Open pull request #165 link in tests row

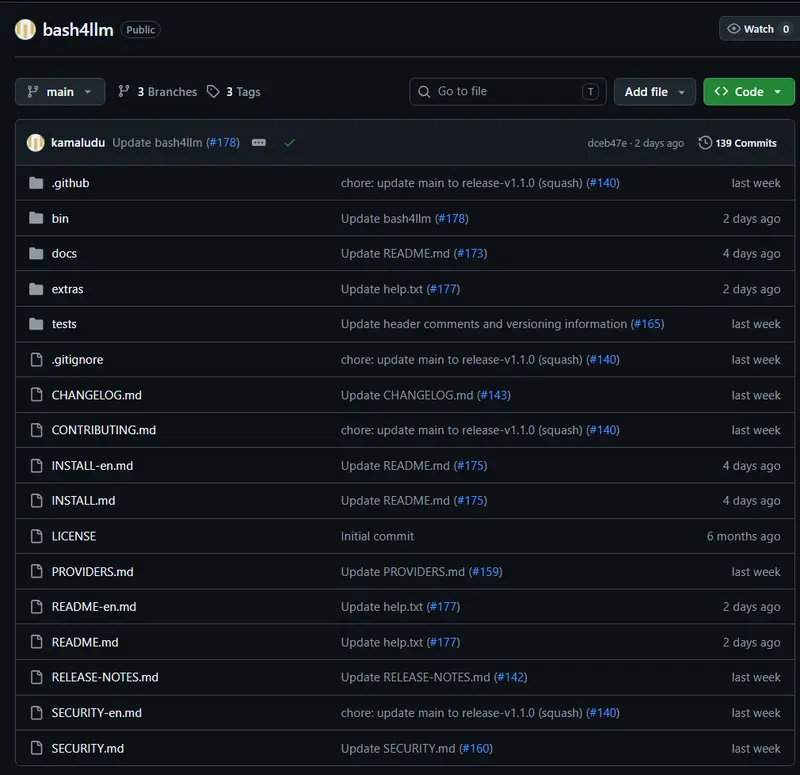pos(647,324)
